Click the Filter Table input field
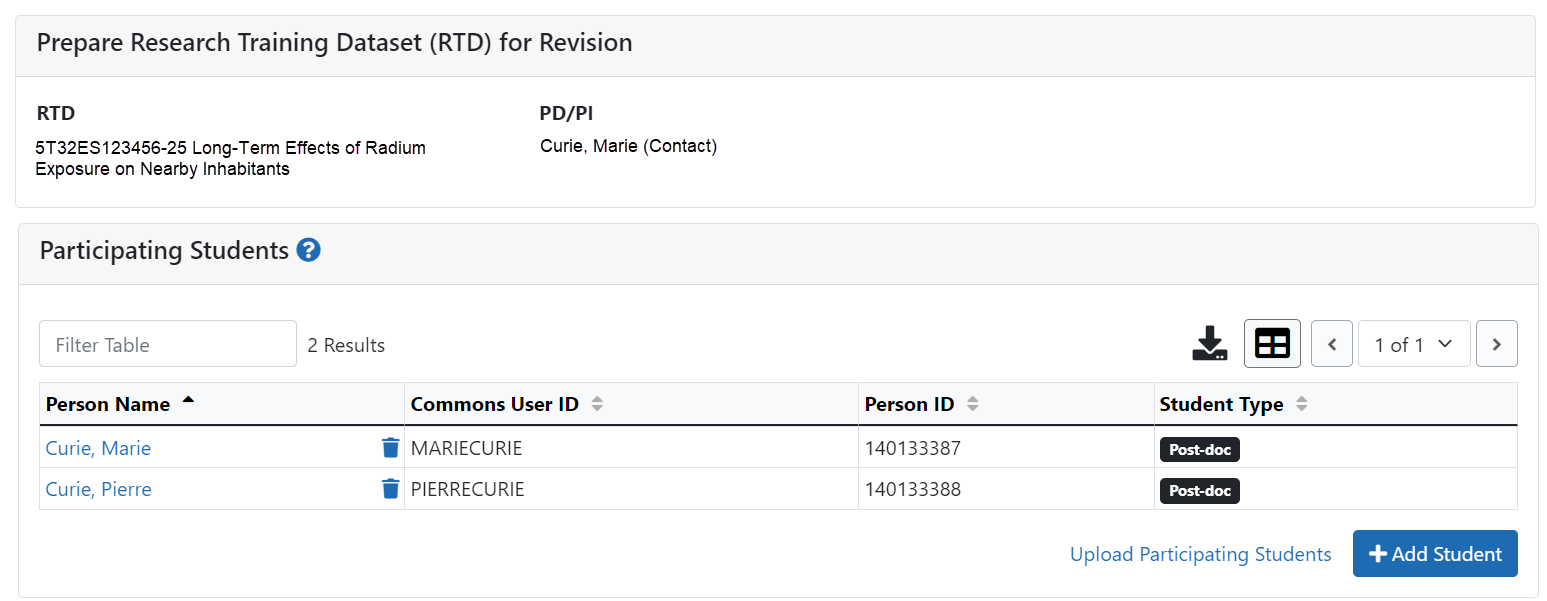Image resolution: width=1547 pixels, height=601 pixels. 168,344
